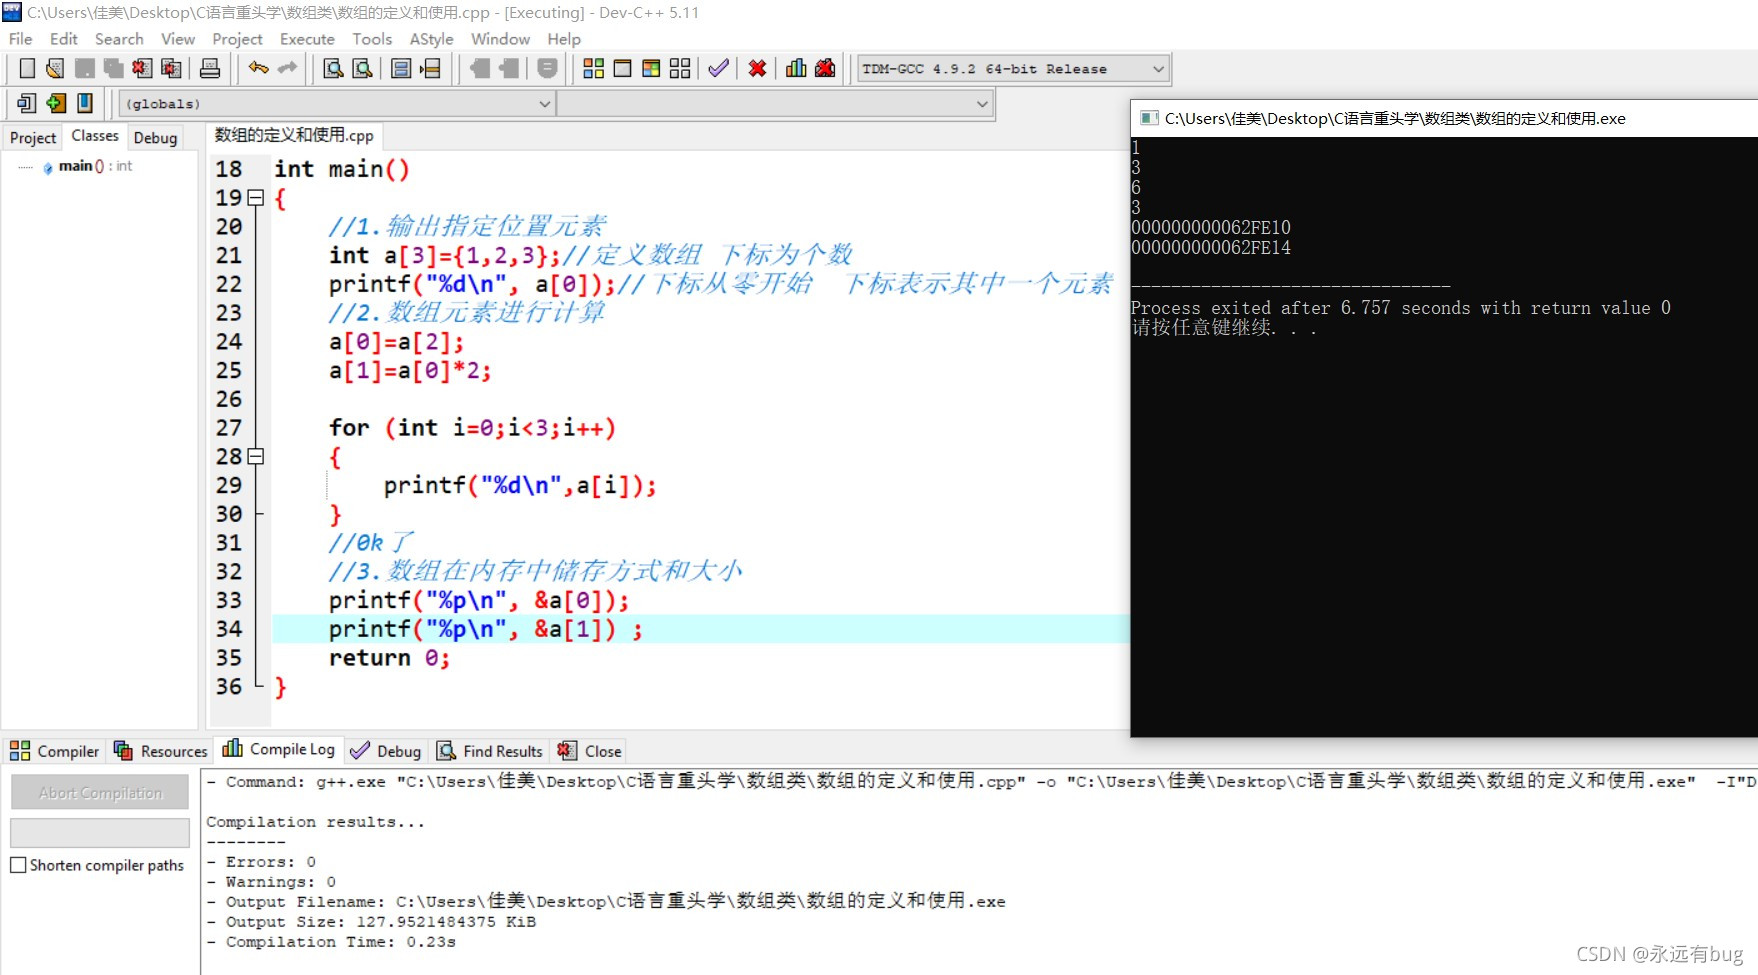Open the Execute menu
1758x975 pixels.
pyautogui.click(x=307, y=39)
